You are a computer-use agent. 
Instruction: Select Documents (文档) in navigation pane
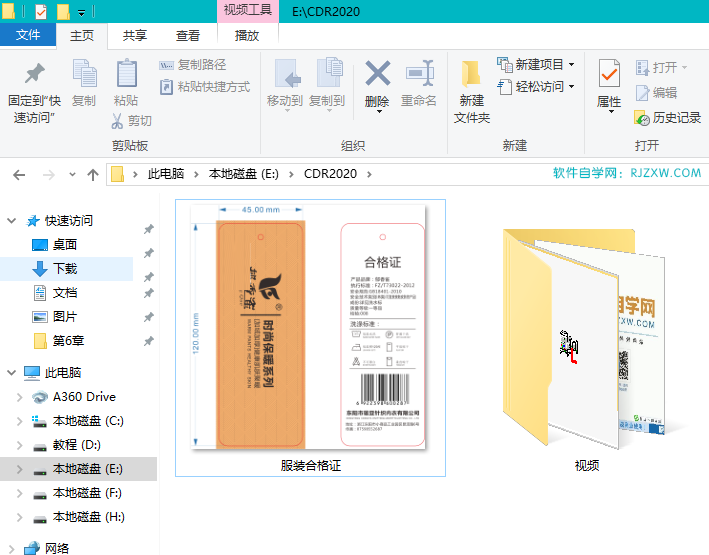[55, 293]
